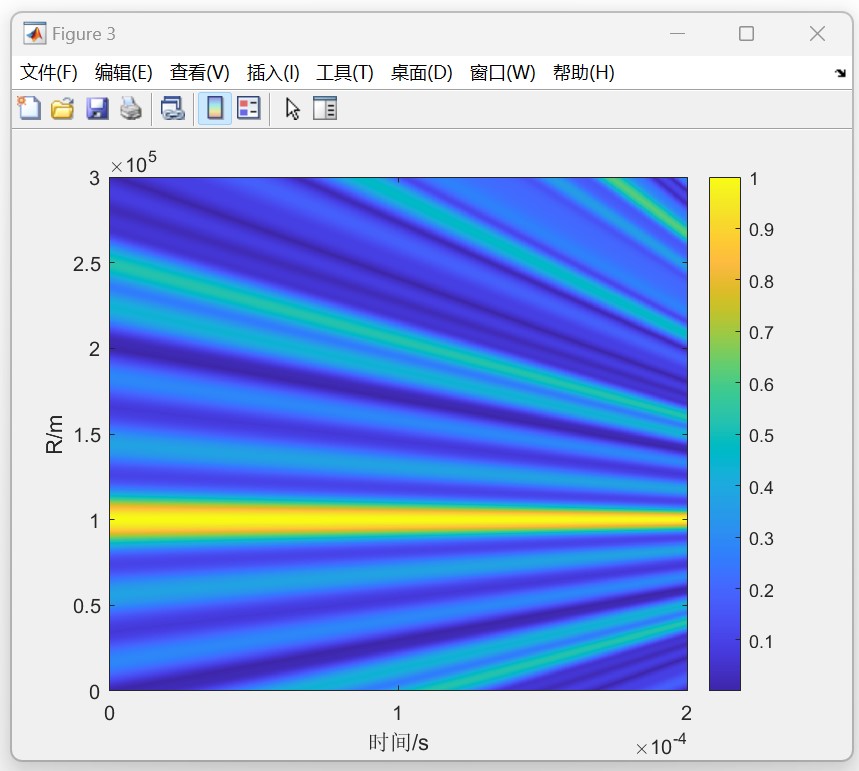Open the Property Inspector toolbar icon

pos(325,108)
